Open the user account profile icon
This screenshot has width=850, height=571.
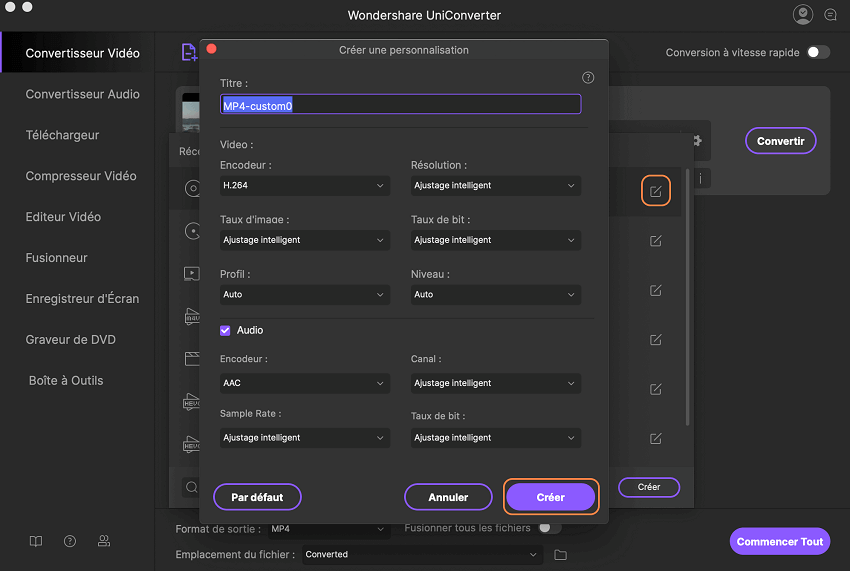[802, 15]
